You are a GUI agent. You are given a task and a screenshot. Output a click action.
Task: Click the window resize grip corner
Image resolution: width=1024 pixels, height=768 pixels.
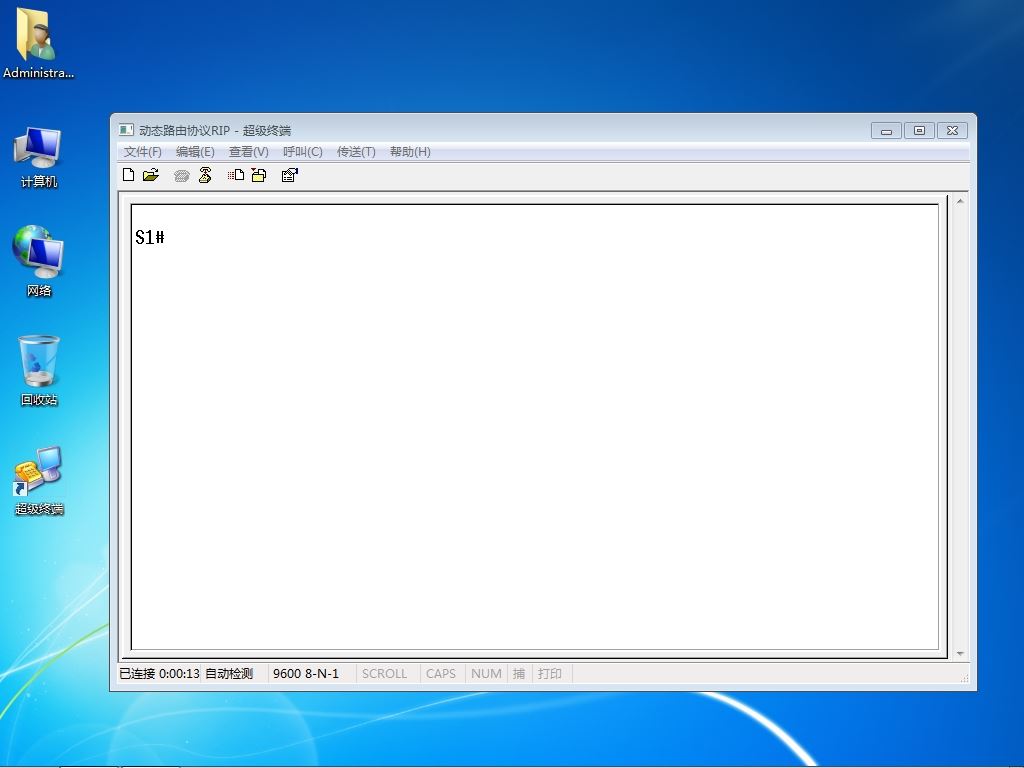tap(964, 678)
